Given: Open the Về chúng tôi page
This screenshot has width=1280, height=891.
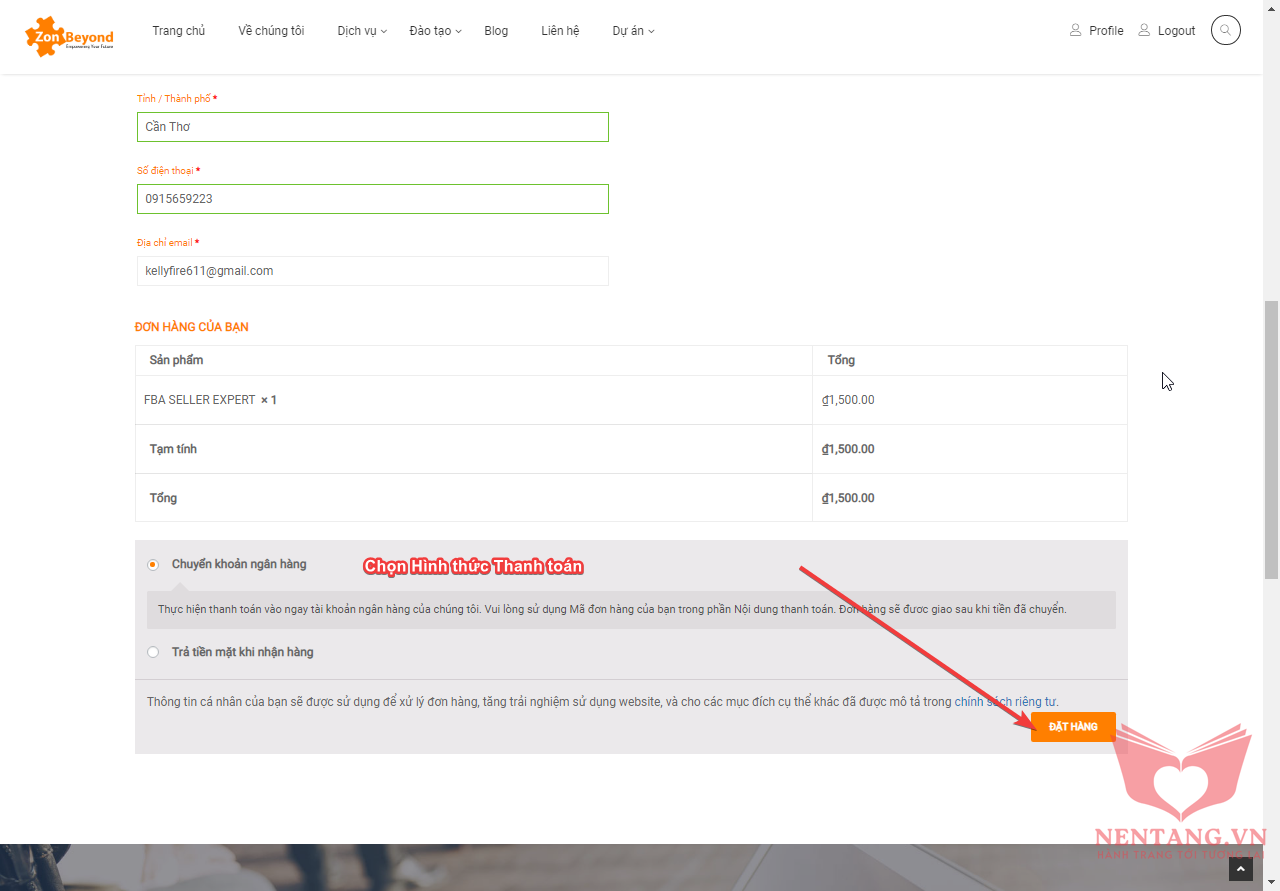Looking at the screenshot, I should pos(271,31).
